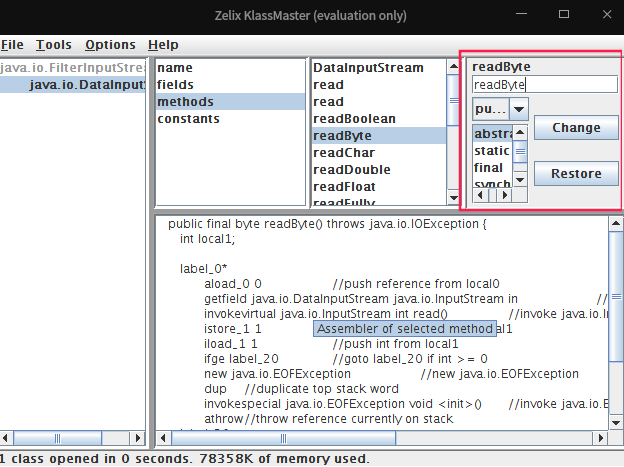Open the Help menu

tap(163, 45)
